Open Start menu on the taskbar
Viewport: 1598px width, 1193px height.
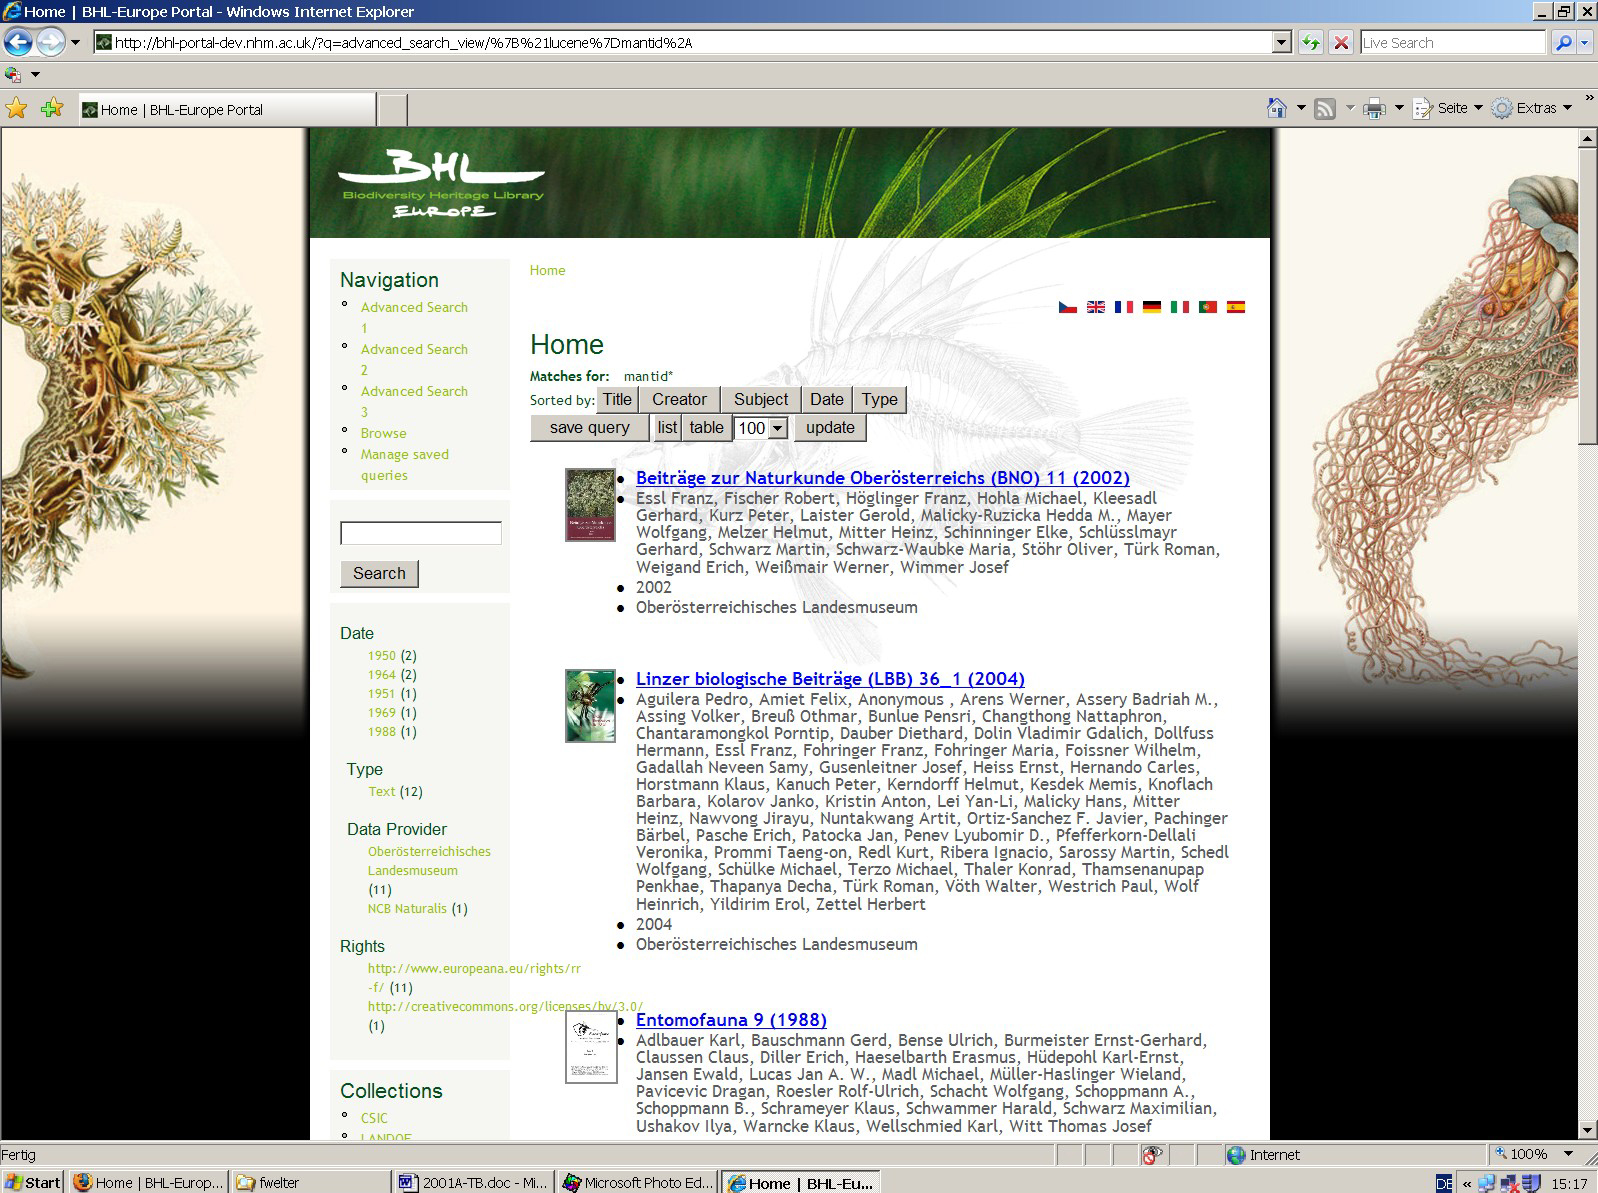(x=32, y=1182)
